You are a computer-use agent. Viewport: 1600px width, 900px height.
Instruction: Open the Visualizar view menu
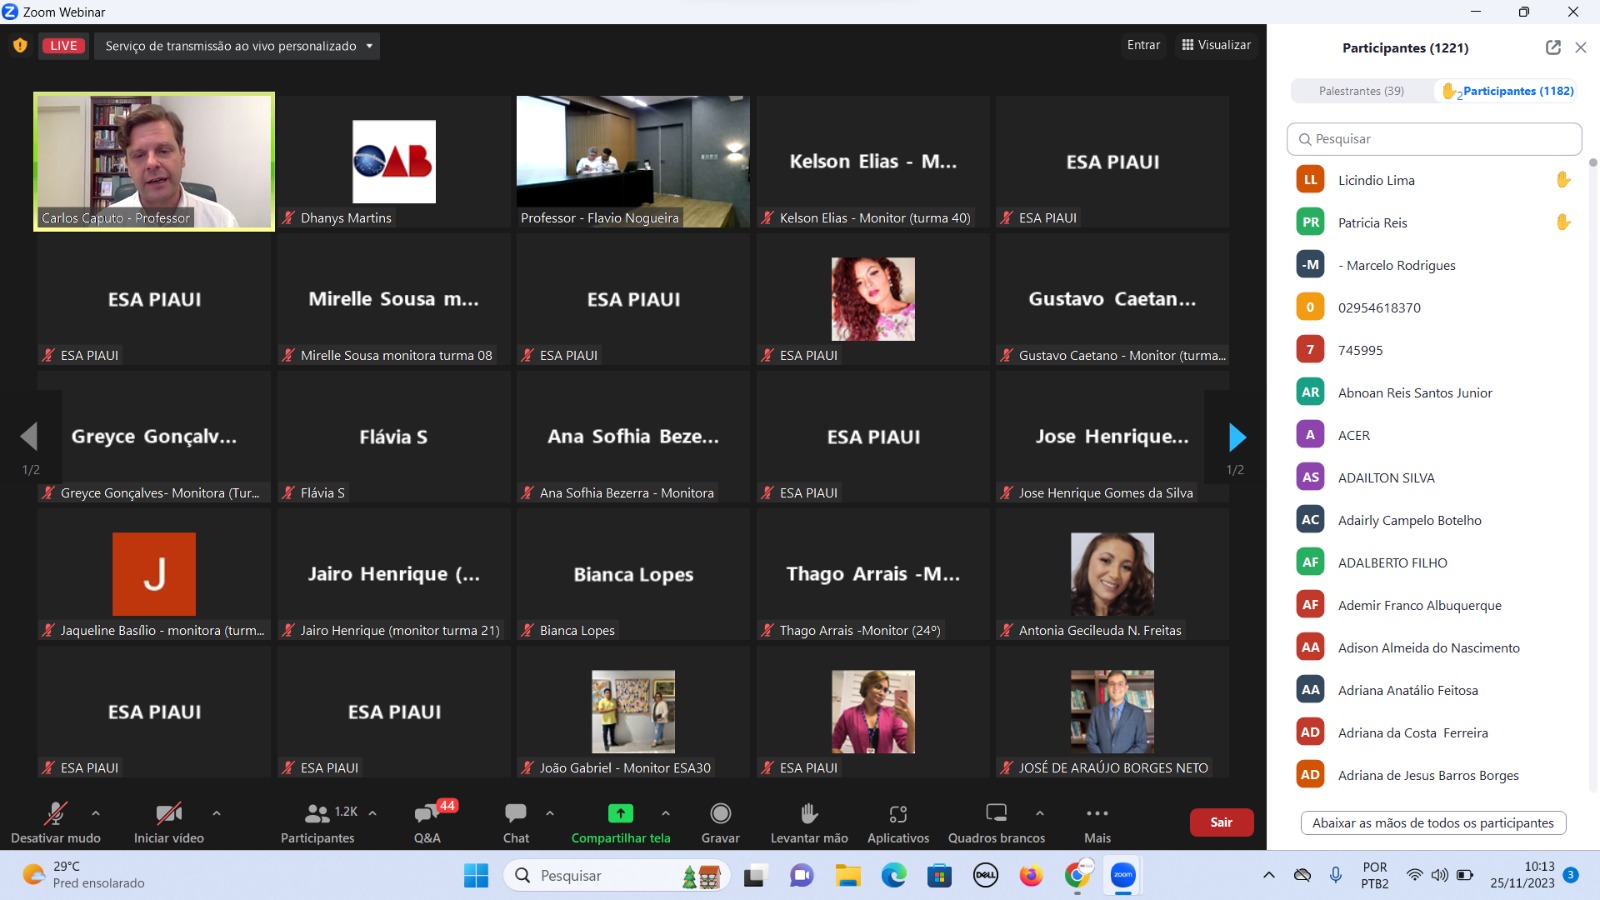(x=1216, y=45)
